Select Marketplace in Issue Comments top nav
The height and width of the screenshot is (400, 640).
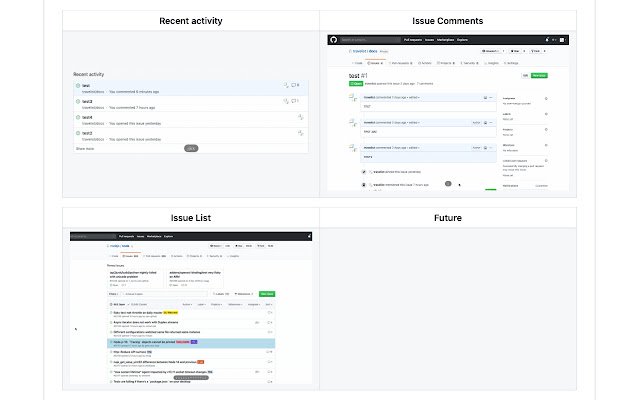(445, 40)
